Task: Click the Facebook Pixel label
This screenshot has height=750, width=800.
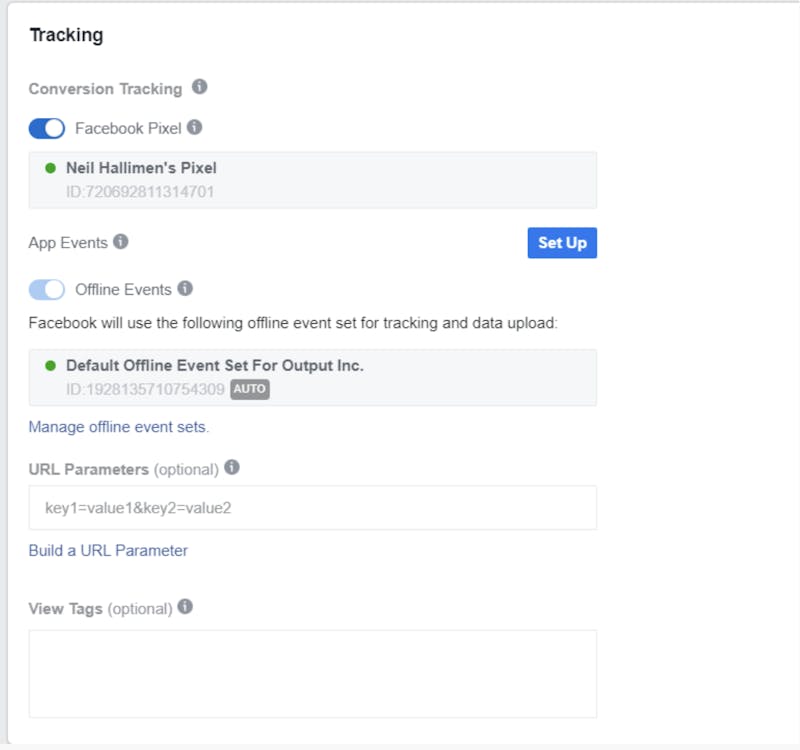Action: click(x=128, y=128)
